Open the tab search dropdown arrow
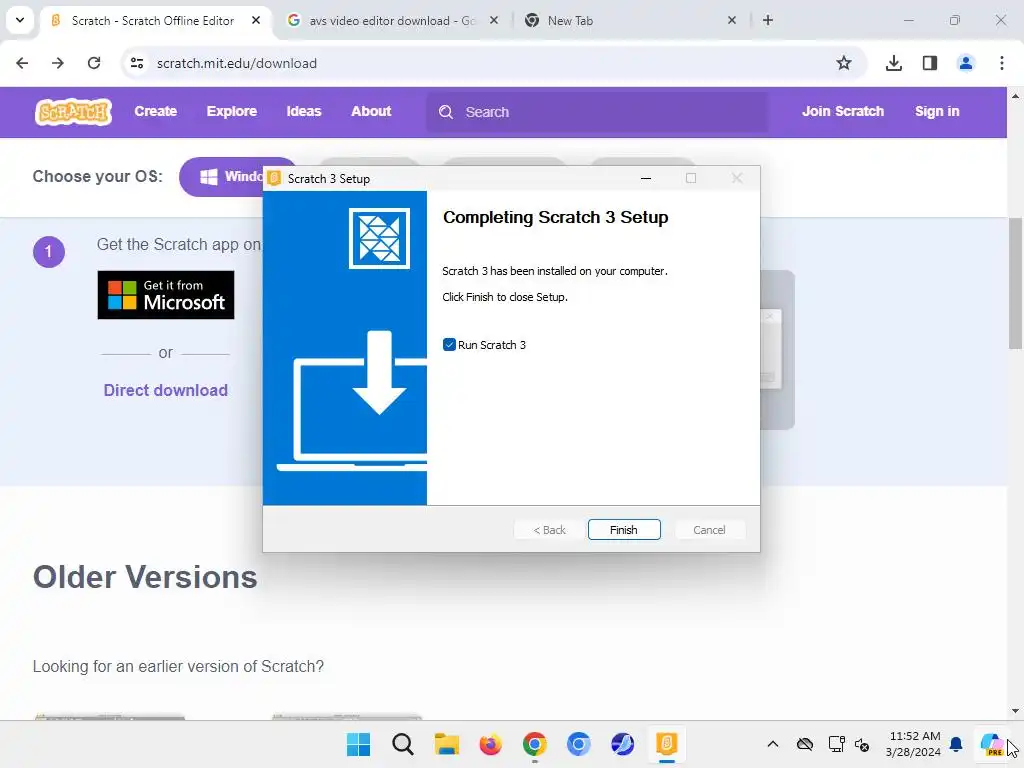The height and width of the screenshot is (768, 1024). click(x=20, y=20)
